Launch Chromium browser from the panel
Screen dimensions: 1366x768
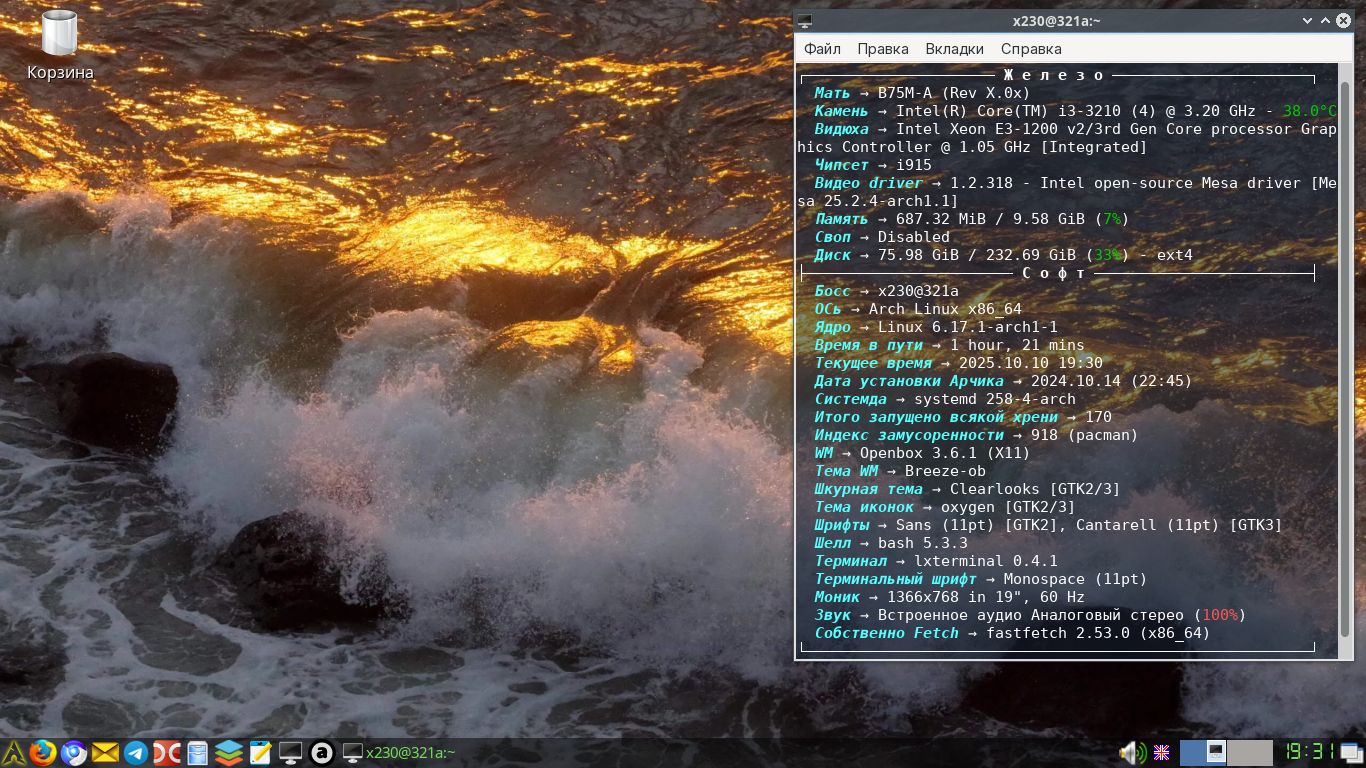73,753
